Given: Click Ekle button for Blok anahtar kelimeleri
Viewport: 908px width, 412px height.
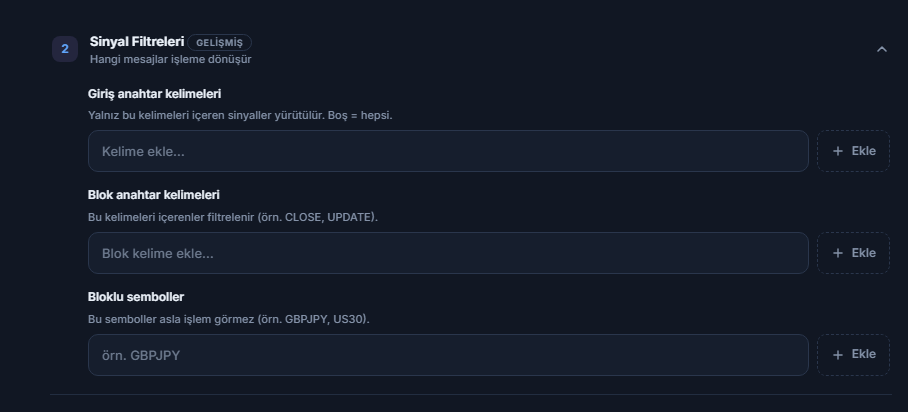Looking at the screenshot, I should [854, 253].
